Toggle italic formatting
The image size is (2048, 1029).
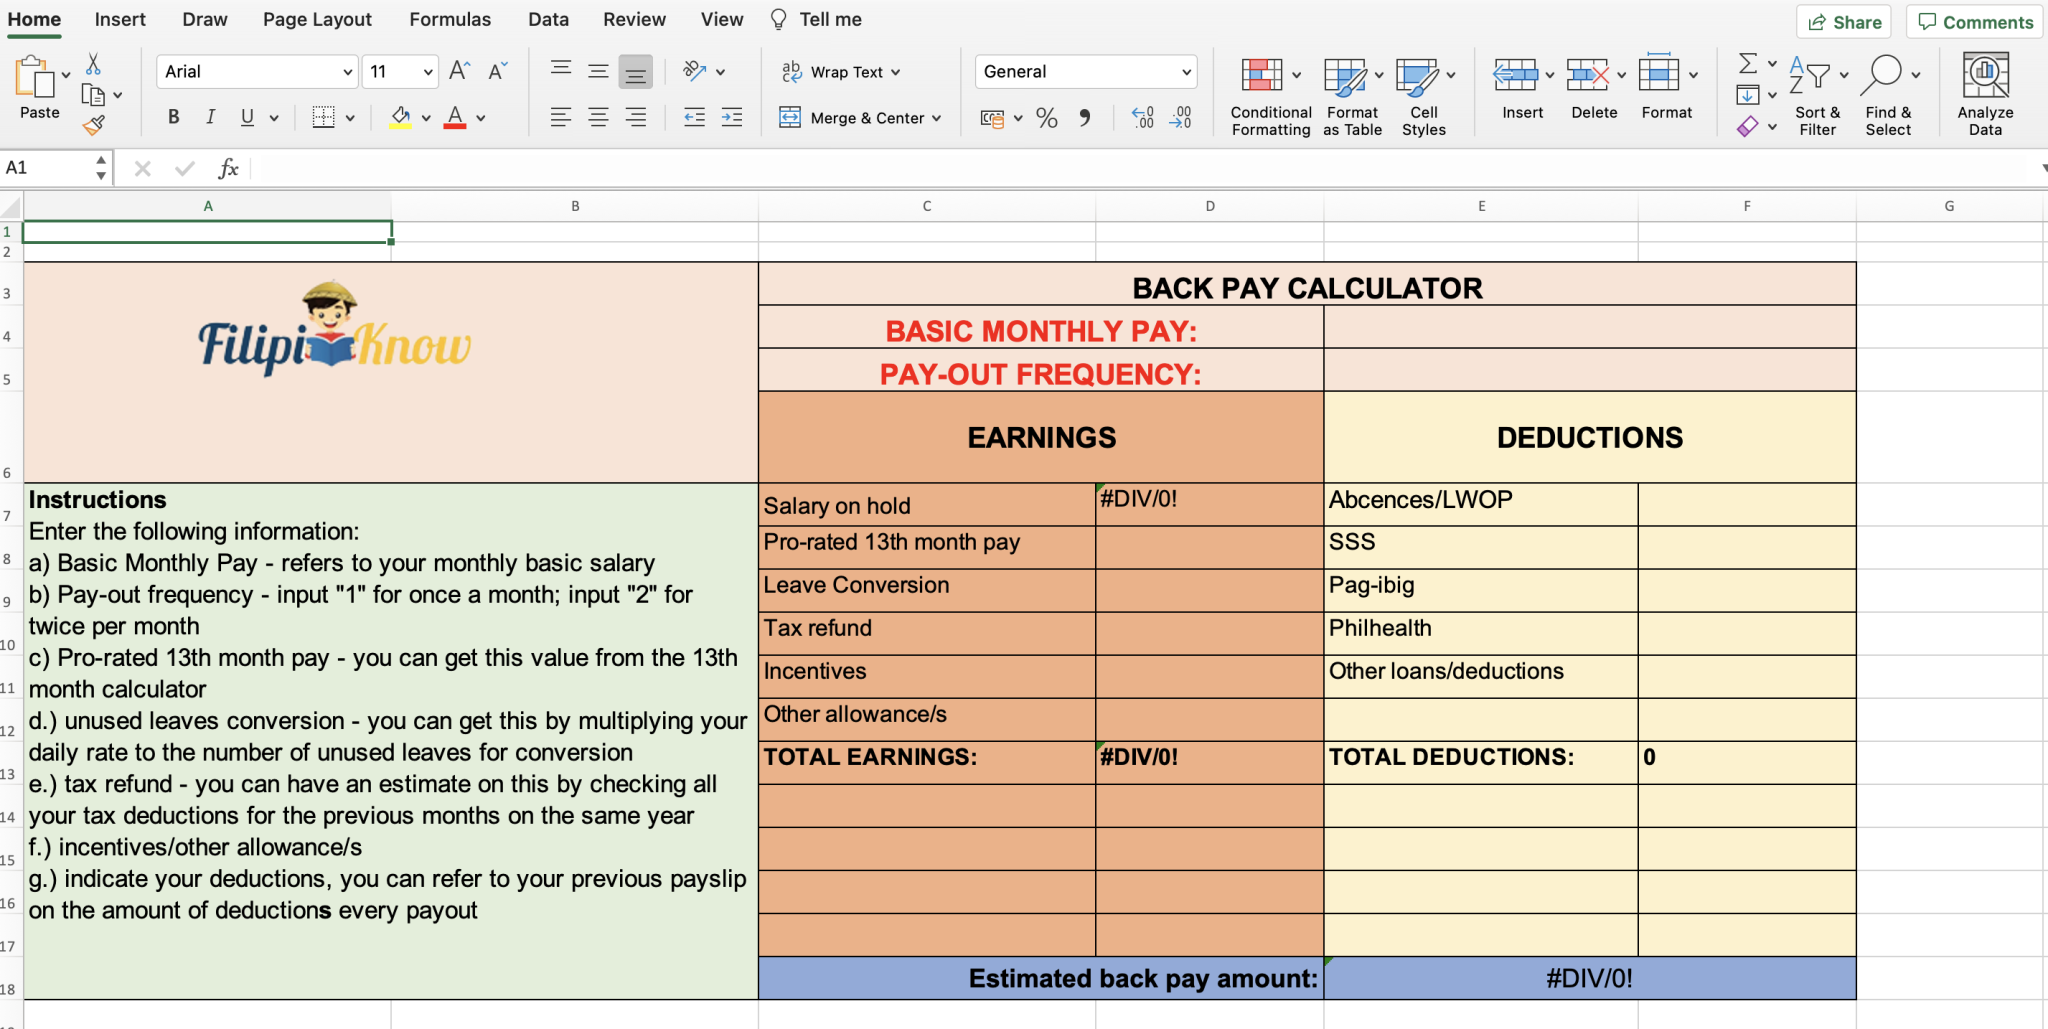[x=210, y=117]
